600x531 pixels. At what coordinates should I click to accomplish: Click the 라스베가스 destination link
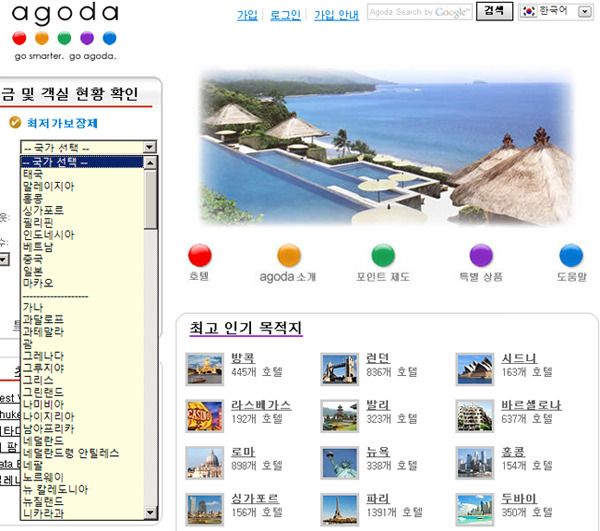tap(261, 405)
